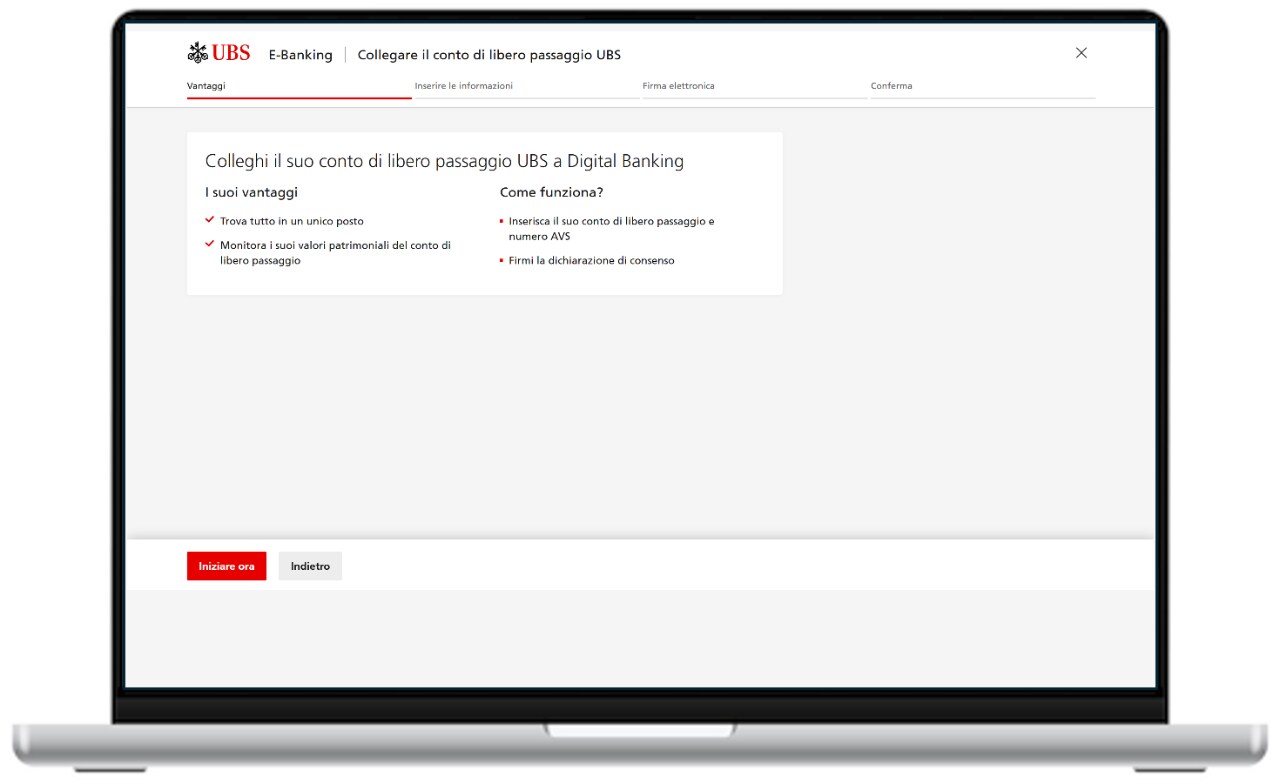Click the E-Banking label in header
This screenshot has height=784, width=1280.
(300, 55)
